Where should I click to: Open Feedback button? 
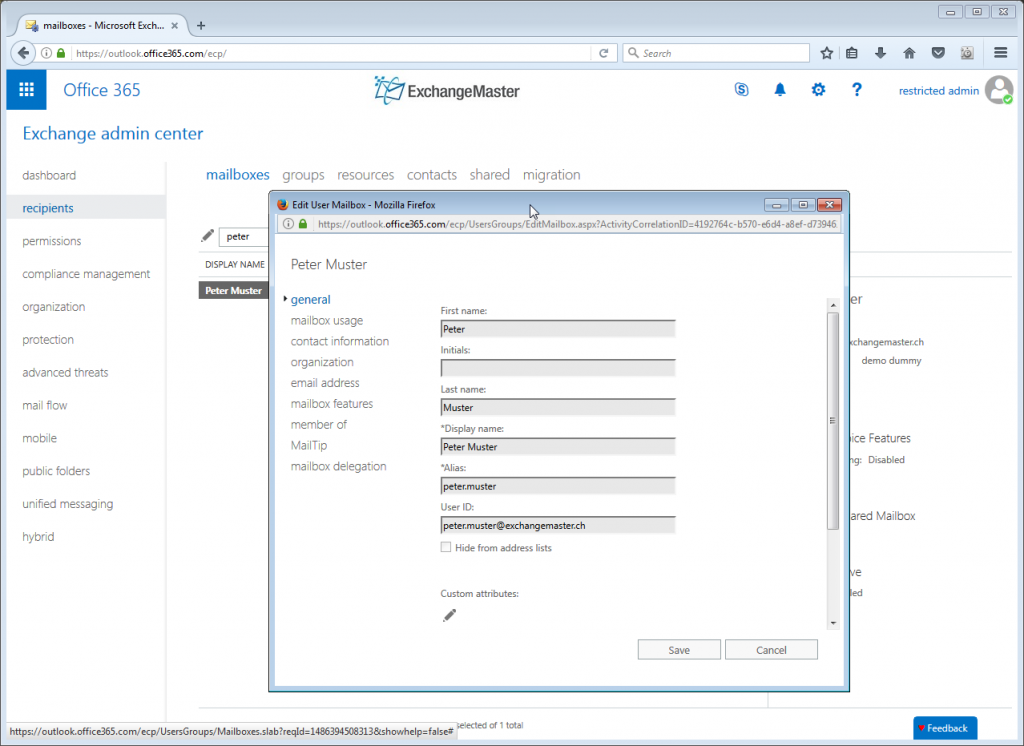tap(945, 728)
